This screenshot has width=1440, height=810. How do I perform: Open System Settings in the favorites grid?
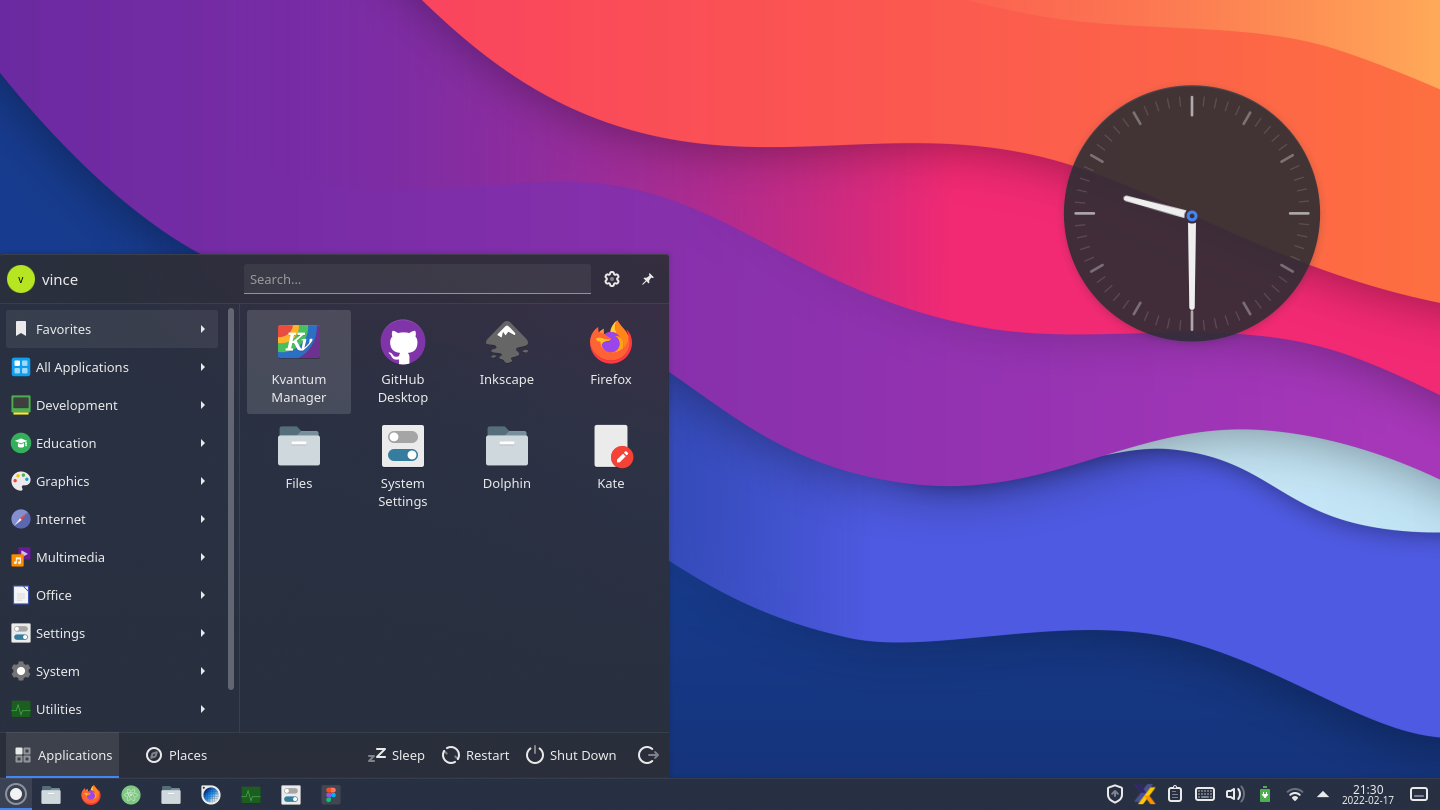click(403, 466)
